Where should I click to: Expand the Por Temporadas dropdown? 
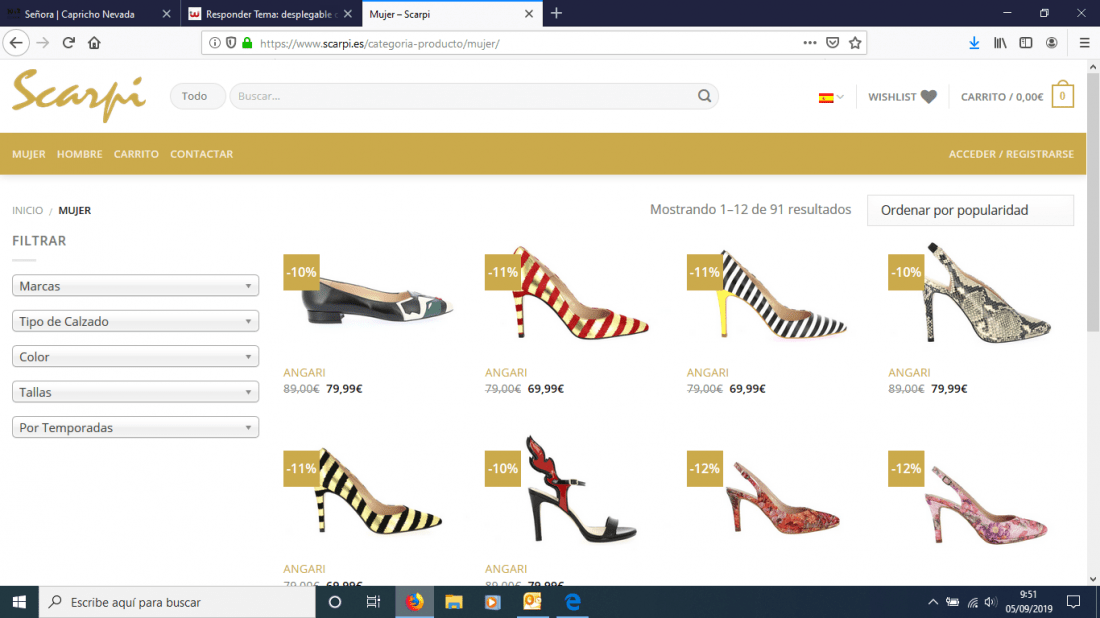click(x=135, y=427)
